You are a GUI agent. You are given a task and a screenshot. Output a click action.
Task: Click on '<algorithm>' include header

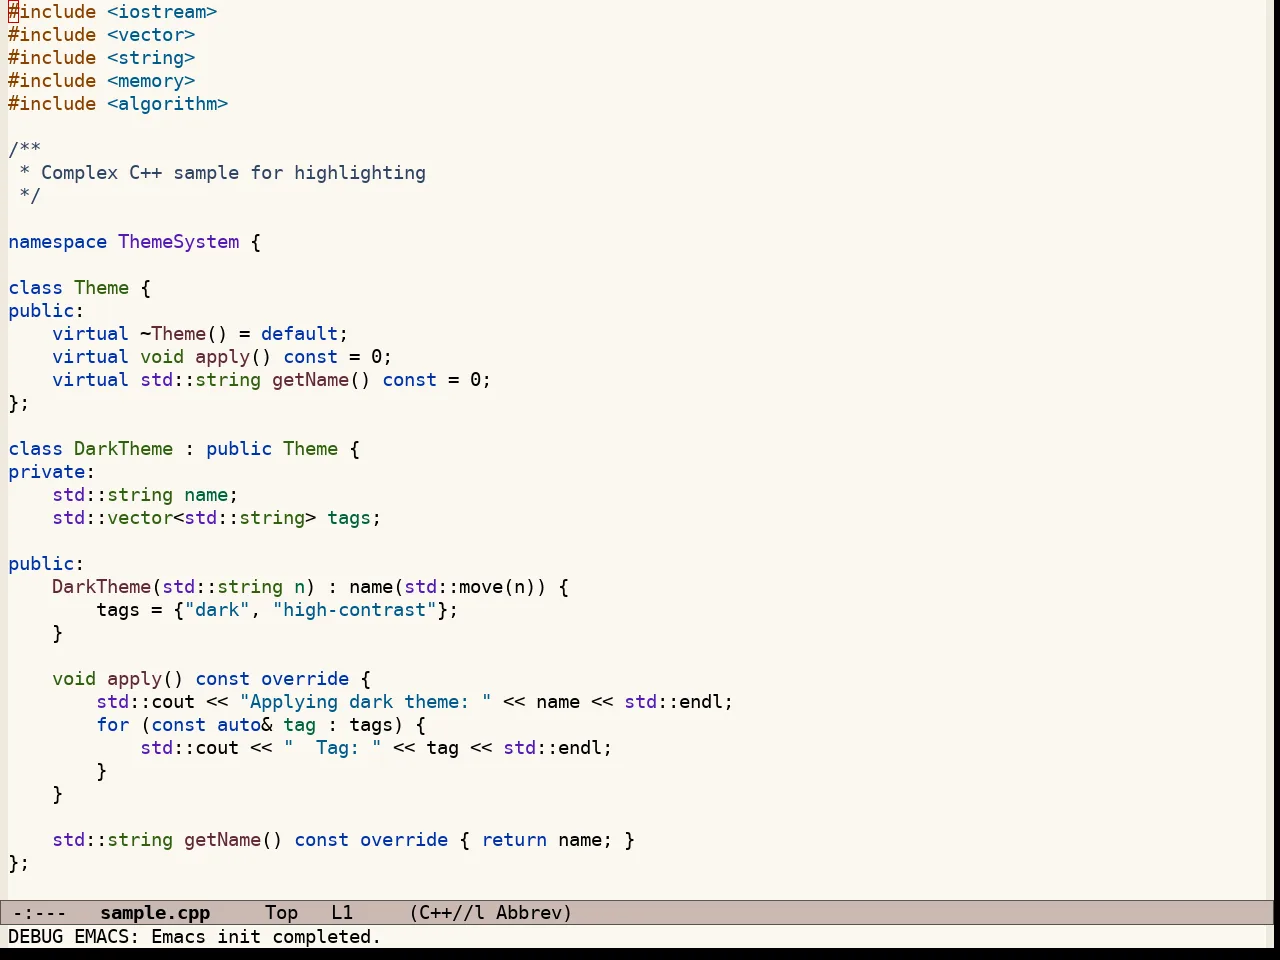point(167,104)
